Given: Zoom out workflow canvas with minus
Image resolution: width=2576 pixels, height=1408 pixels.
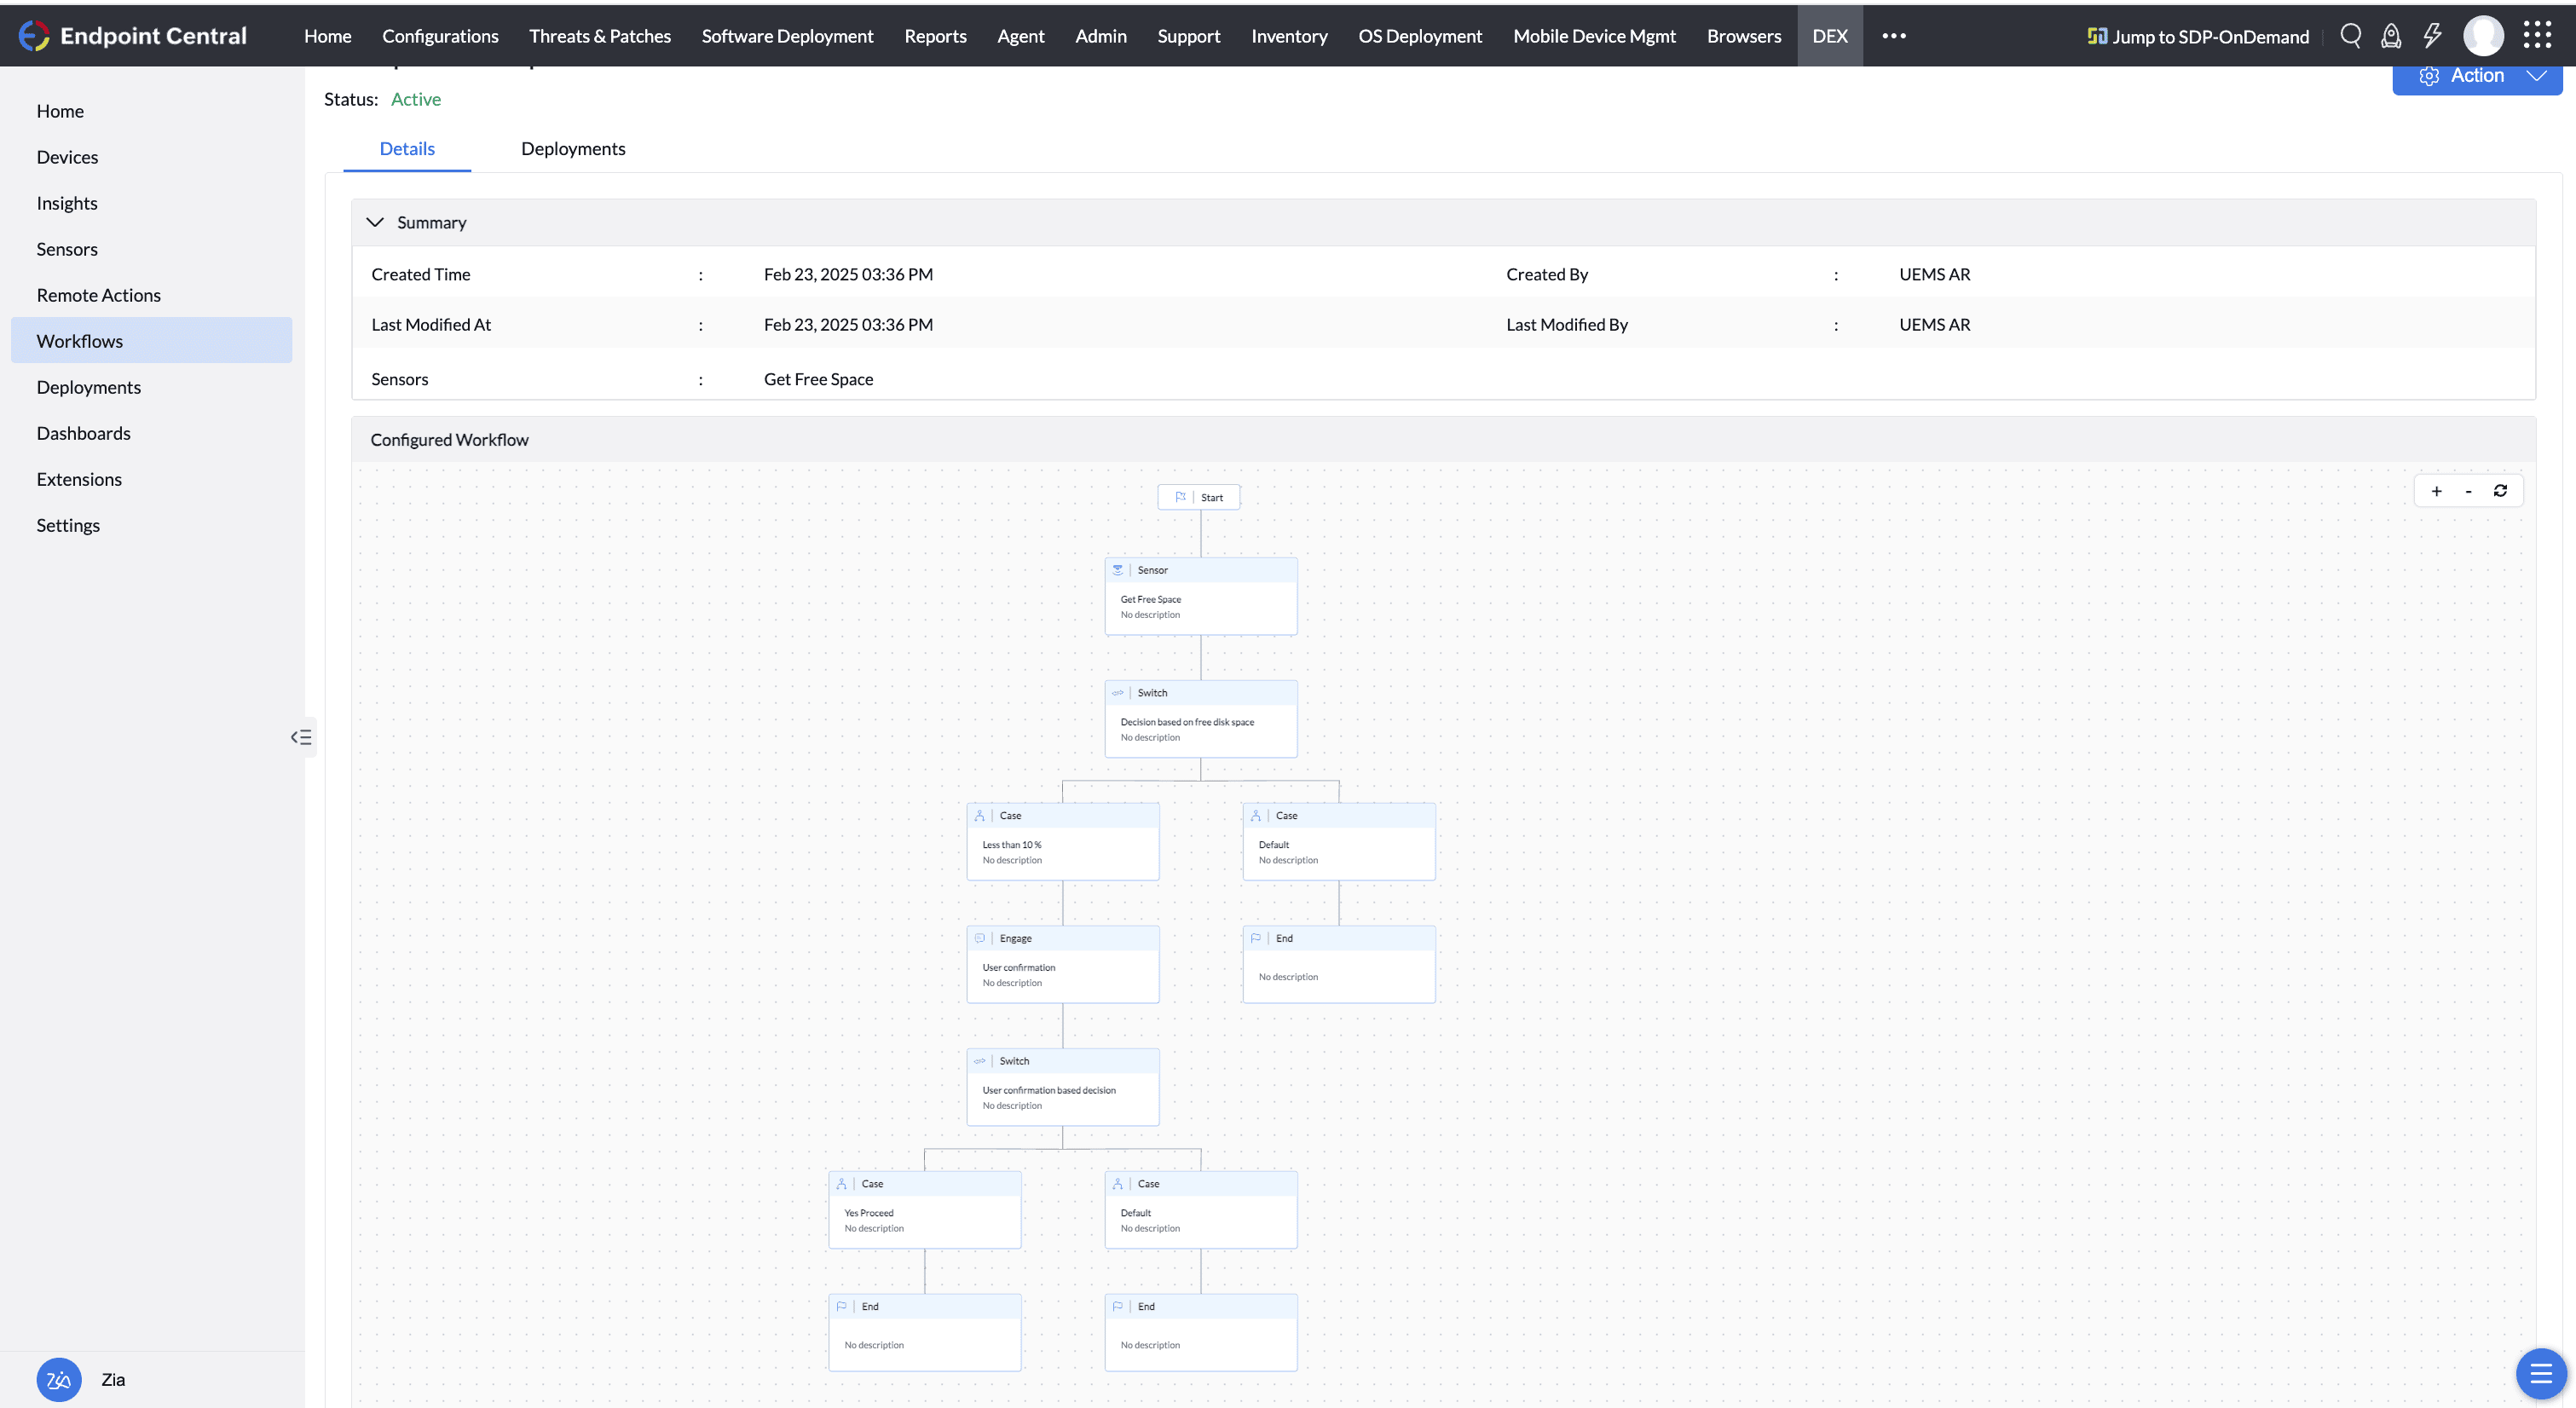Looking at the screenshot, I should [2468, 491].
